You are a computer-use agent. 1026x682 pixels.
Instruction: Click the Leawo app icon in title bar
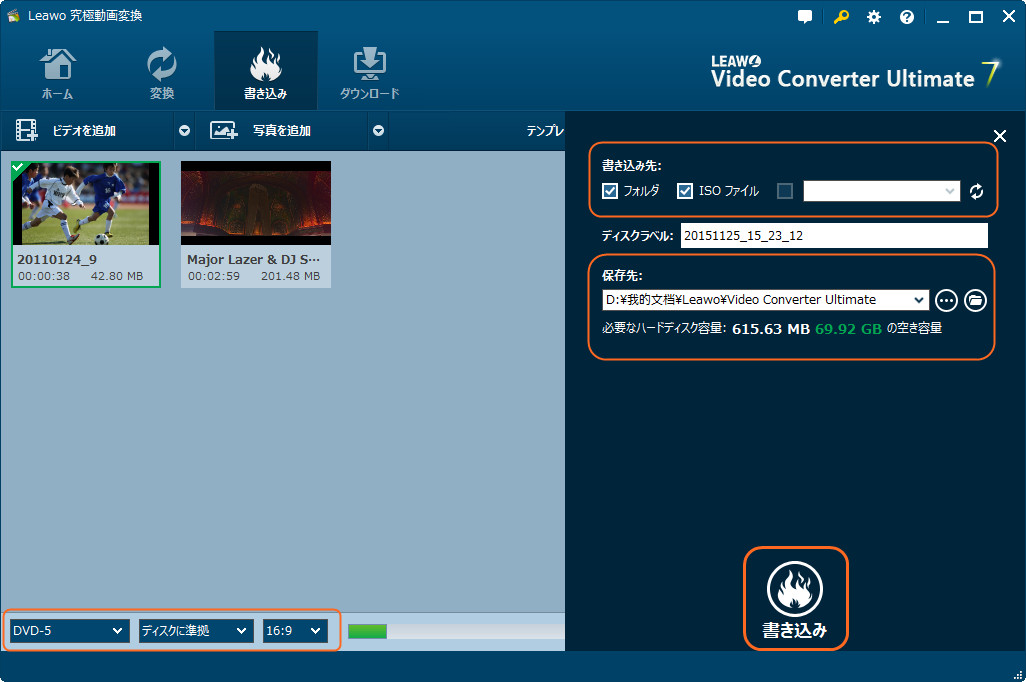point(13,16)
